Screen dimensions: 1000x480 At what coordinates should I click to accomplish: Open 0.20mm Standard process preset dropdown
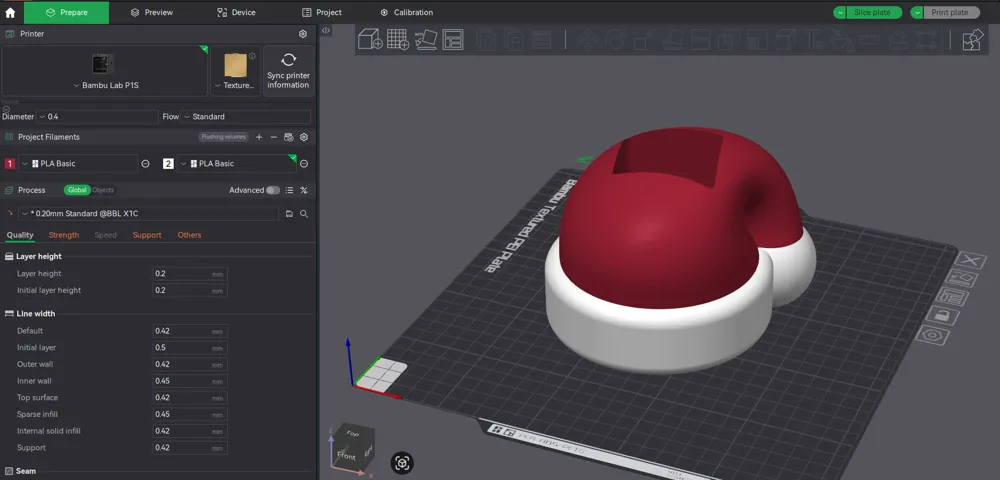click(149, 214)
